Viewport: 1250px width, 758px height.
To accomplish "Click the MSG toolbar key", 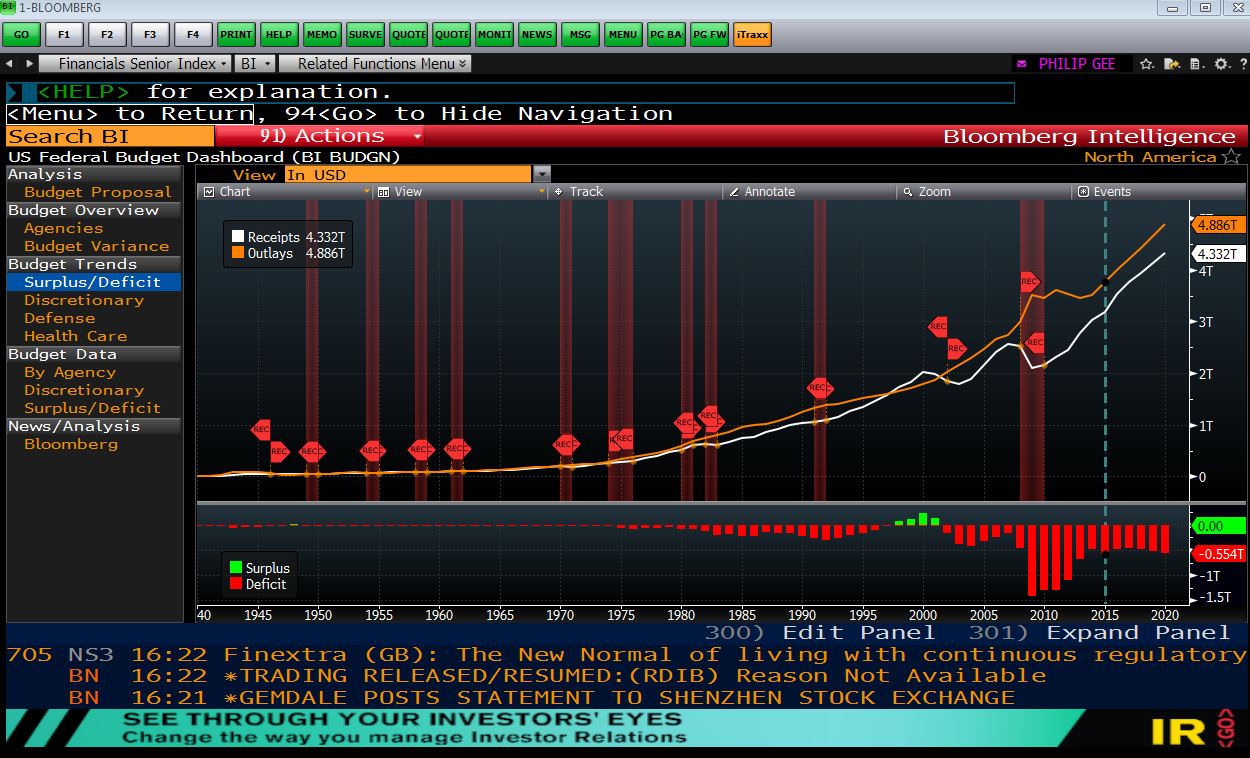I will tap(580, 34).
